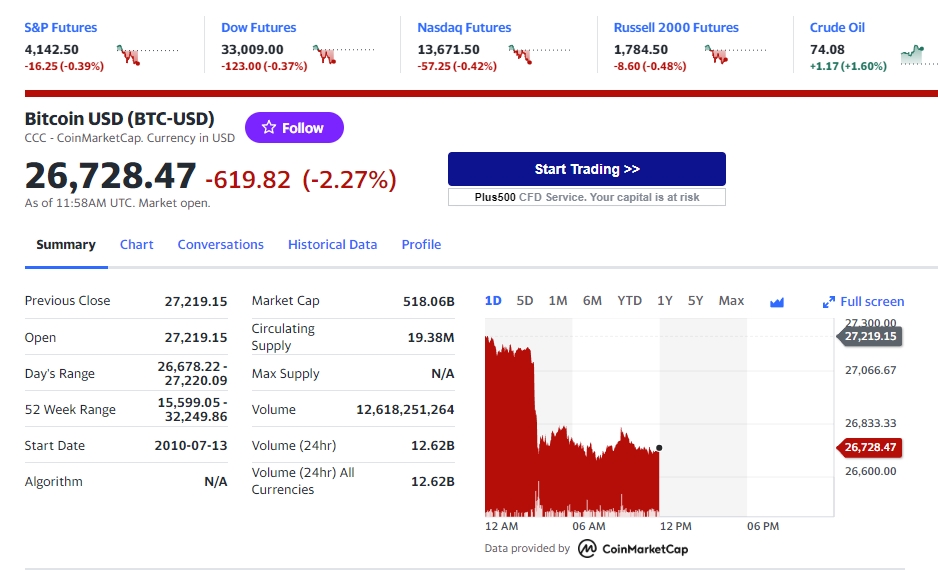Viewport: 938px width, 570px height.
Task: Open the Nasdaq Futures sparkline chart
Action: (x=540, y=55)
